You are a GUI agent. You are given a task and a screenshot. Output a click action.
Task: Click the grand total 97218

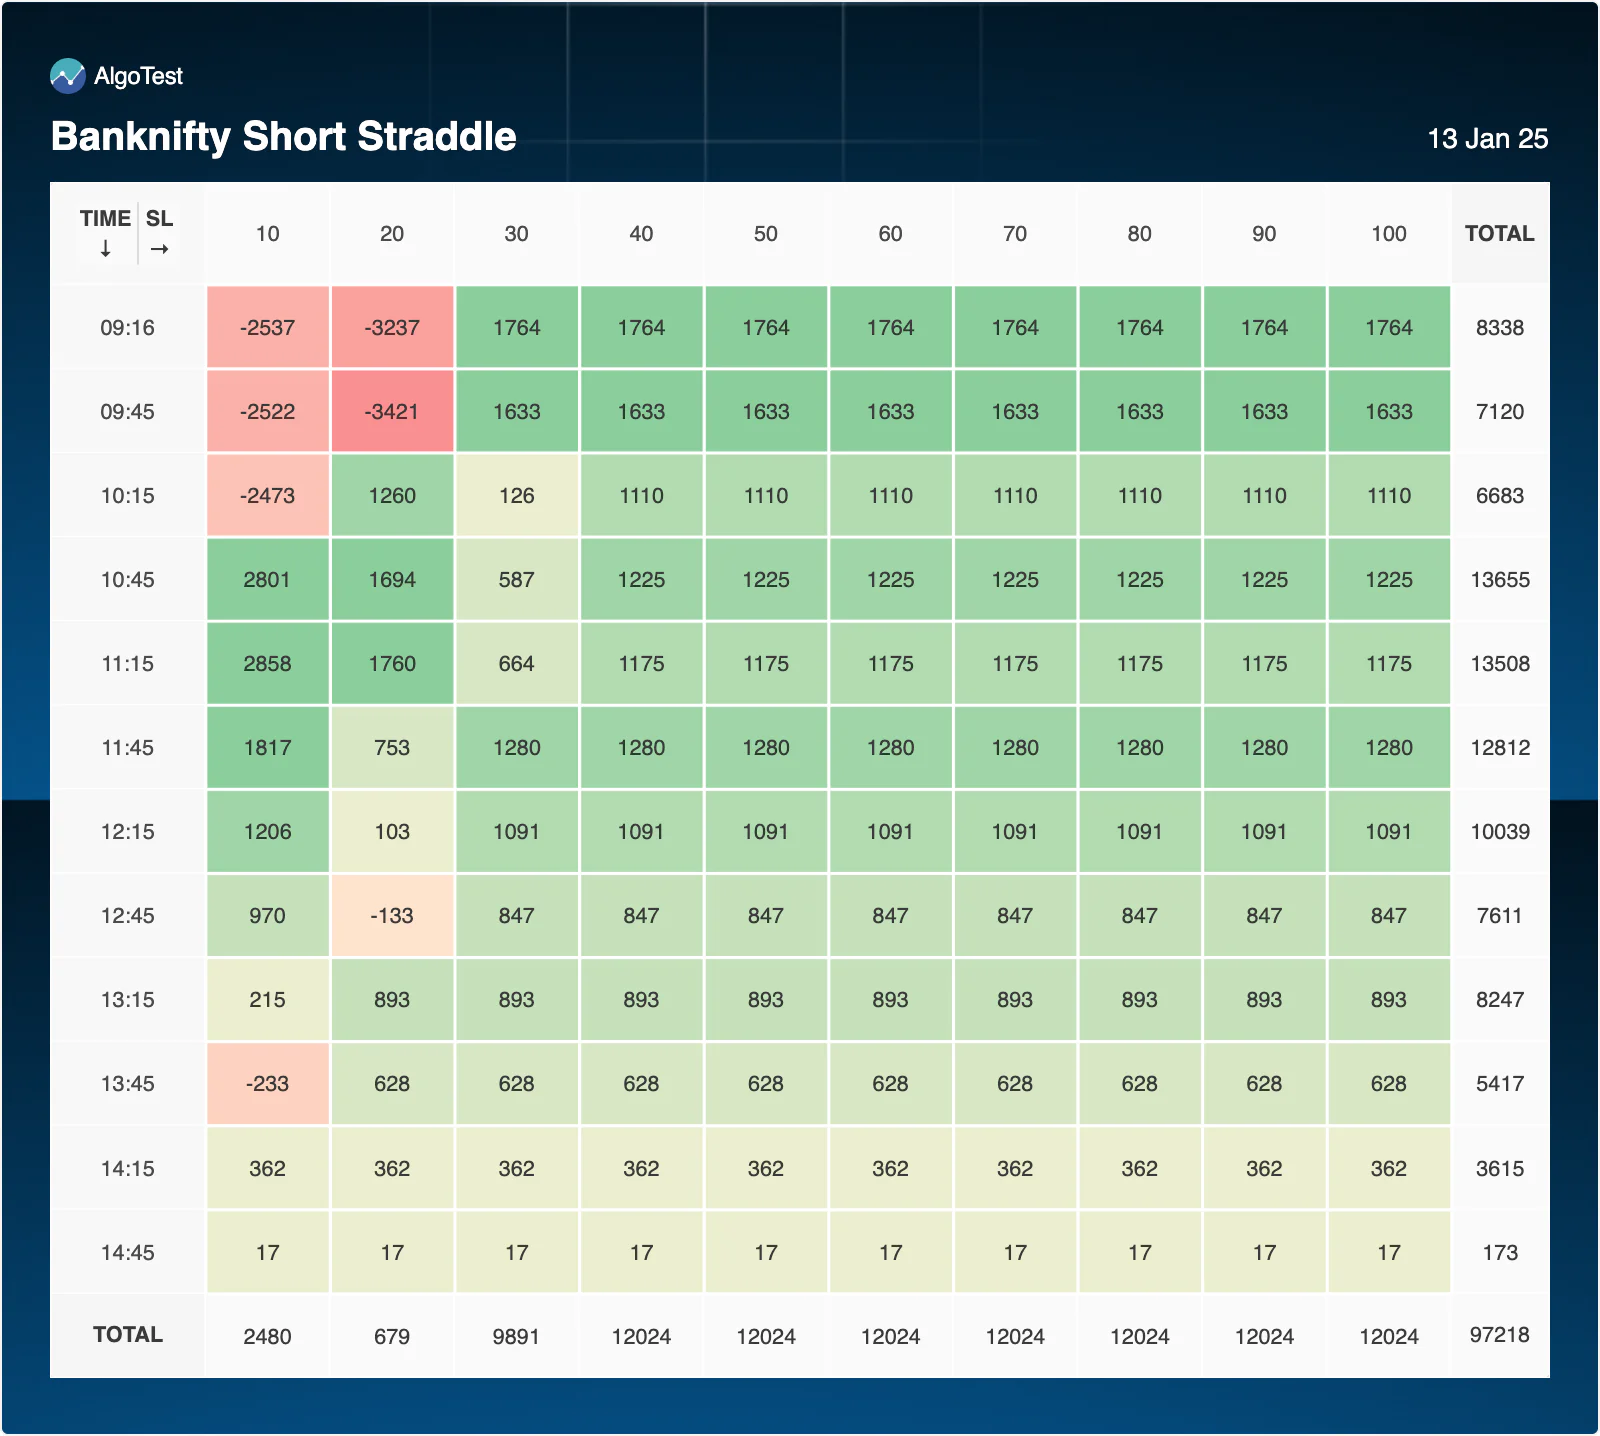[x=1499, y=1334]
